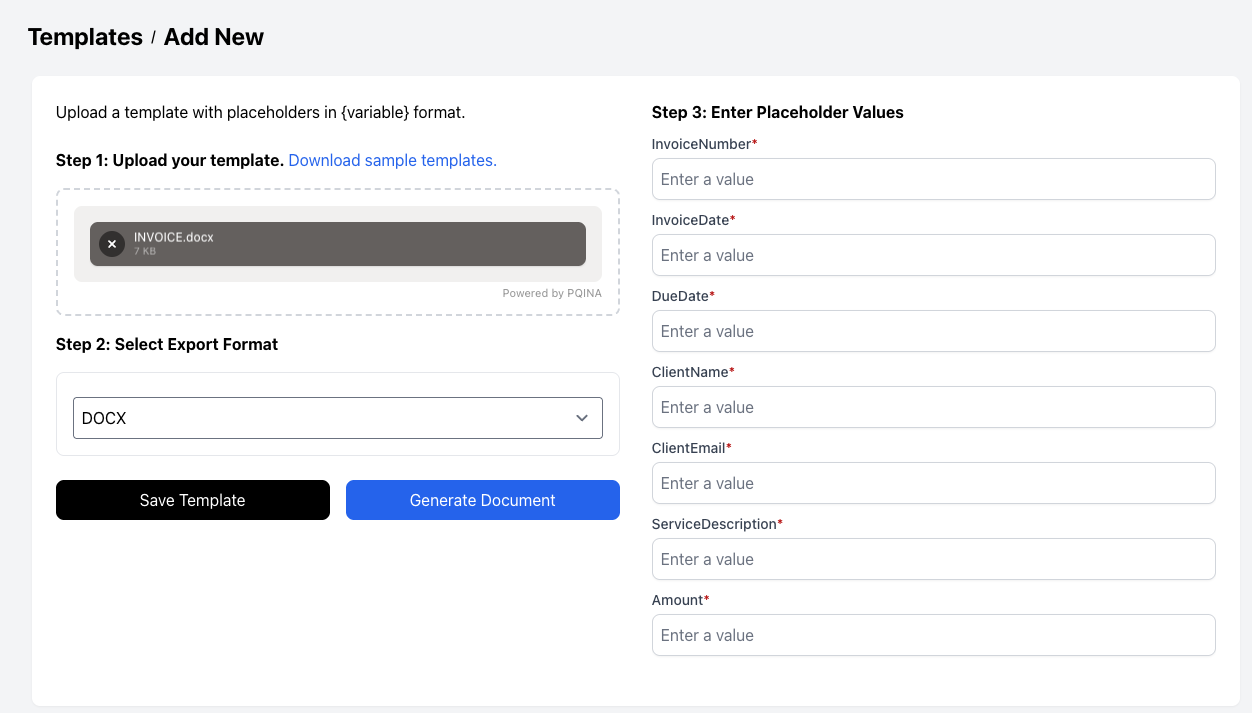Click the Powered by PQINA label
Image resolution: width=1252 pixels, height=713 pixels.
coord(551,293)
